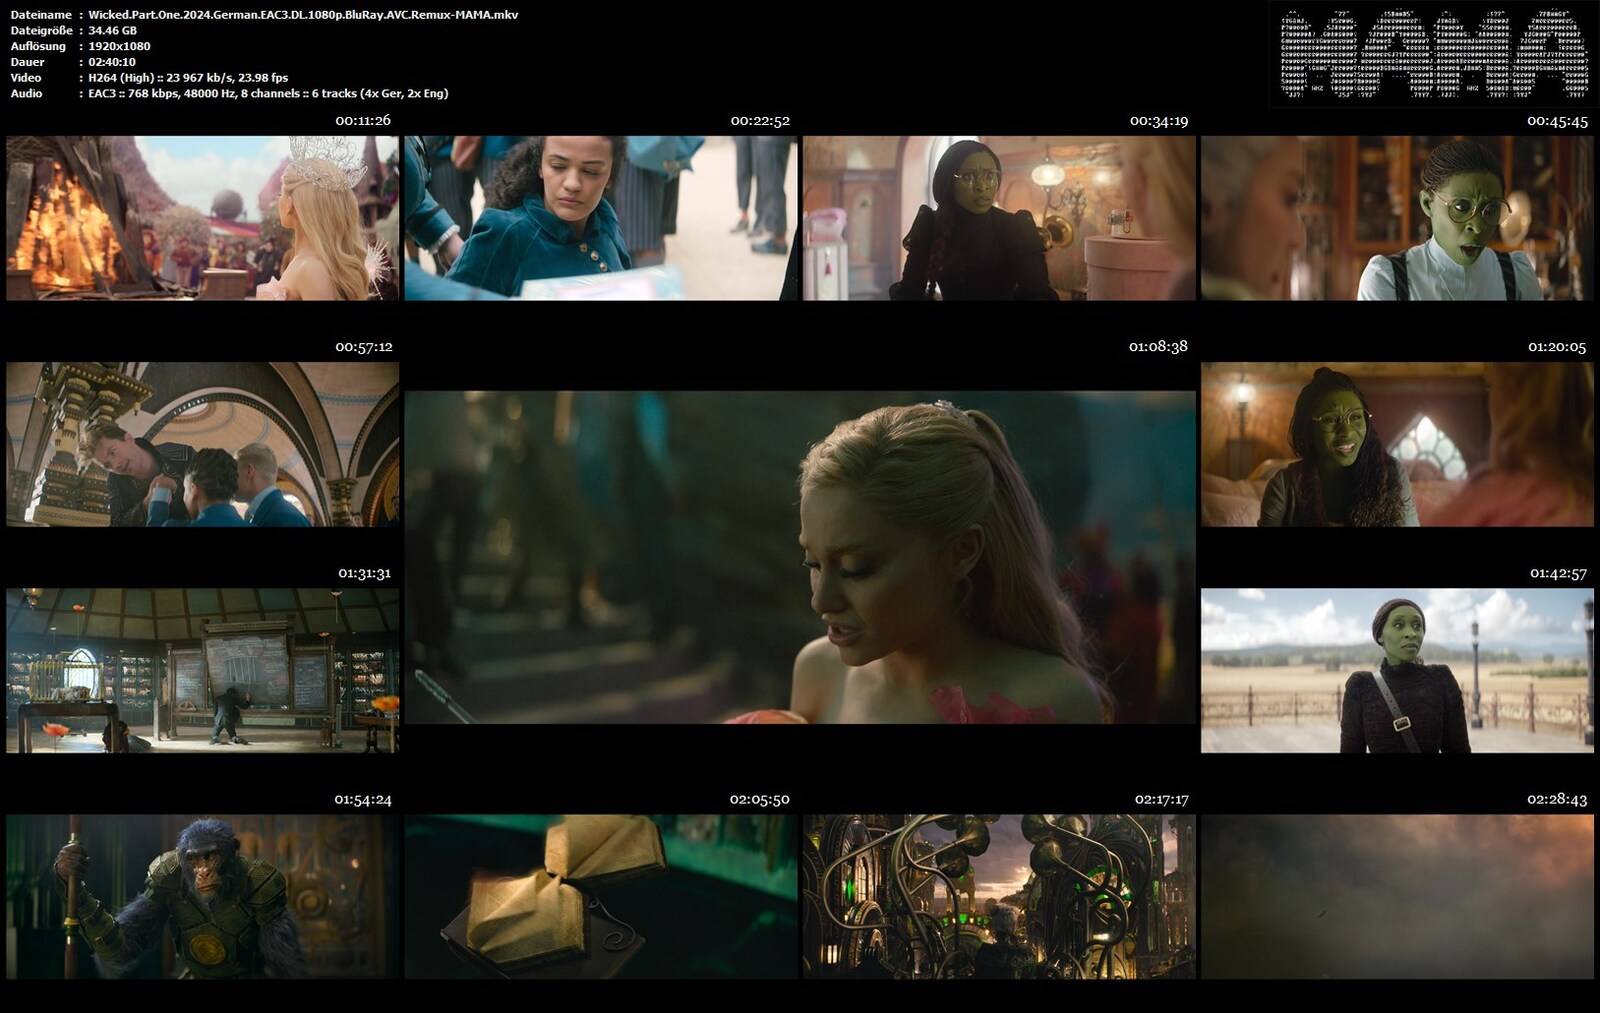Open the large center frame at 01:08:38
This screenshot has height=1013, width=1600.
pos(800,557)
